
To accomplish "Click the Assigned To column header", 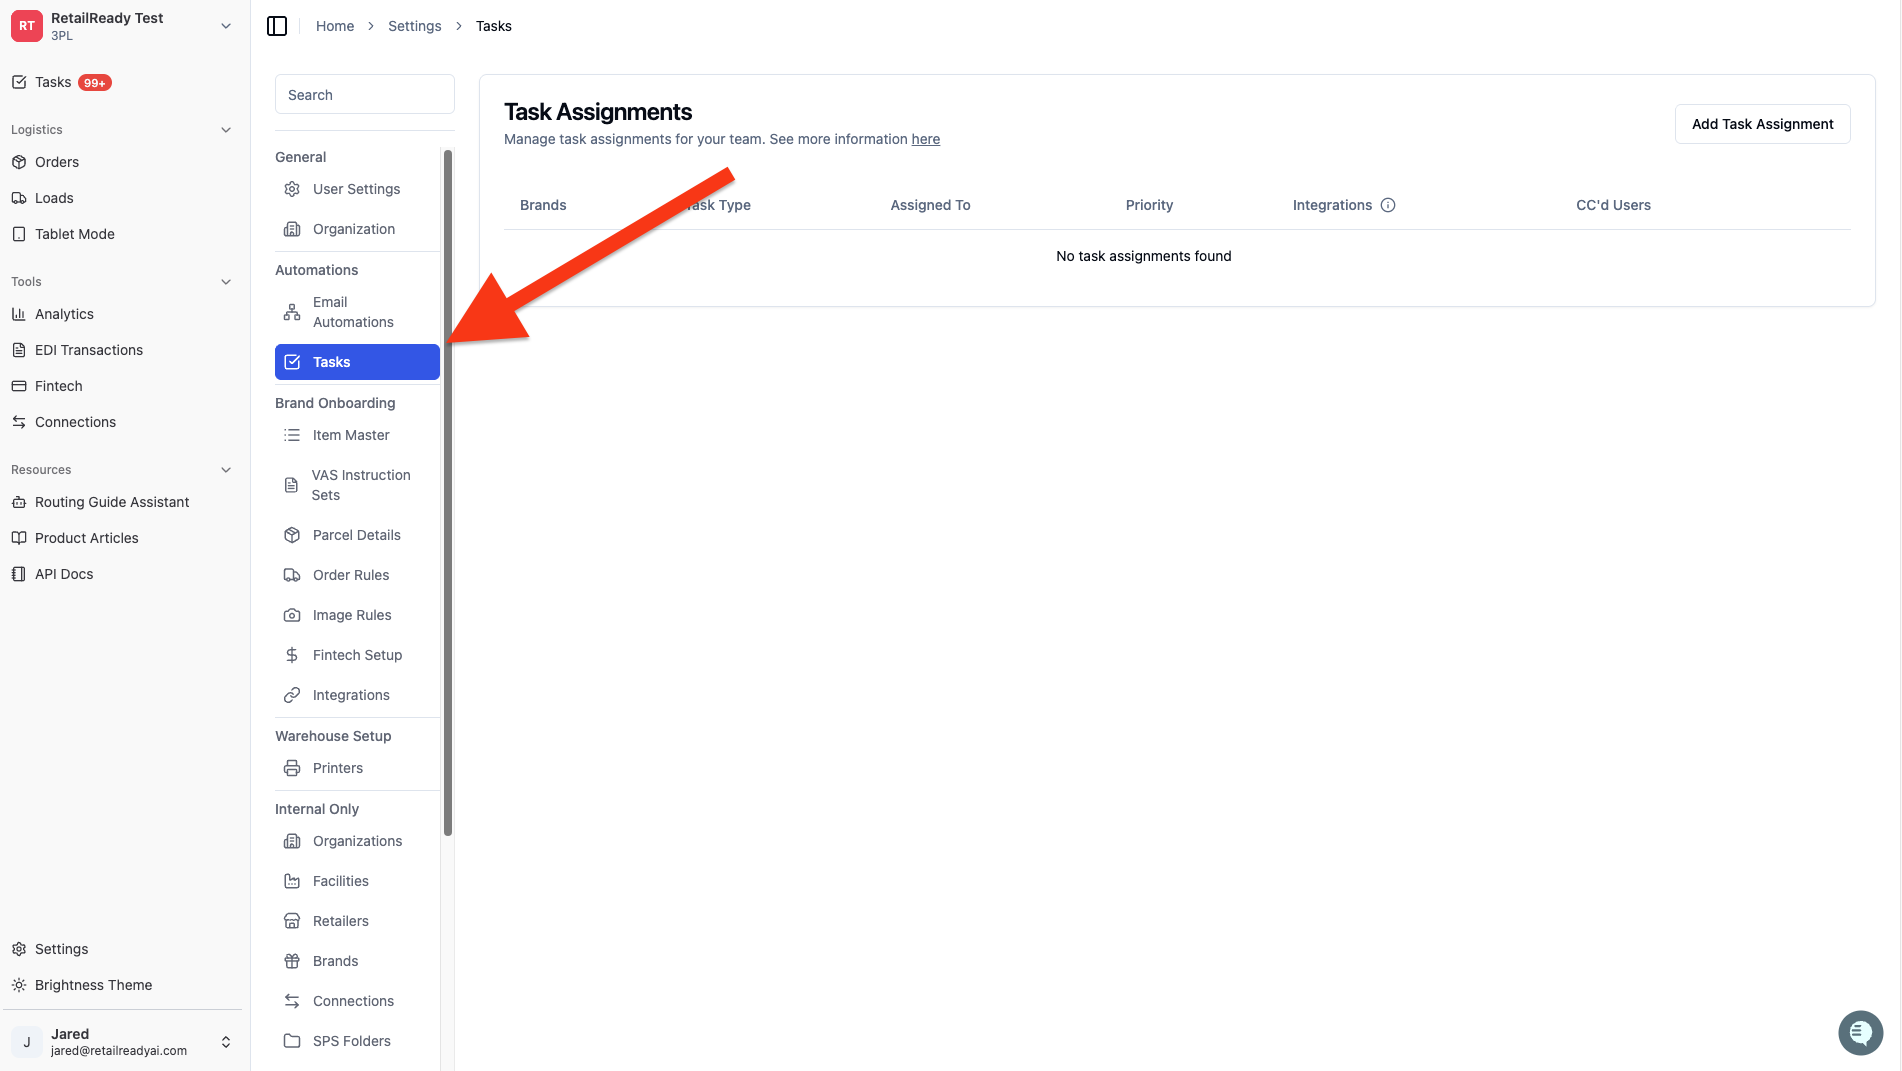I will pos(930,205).
